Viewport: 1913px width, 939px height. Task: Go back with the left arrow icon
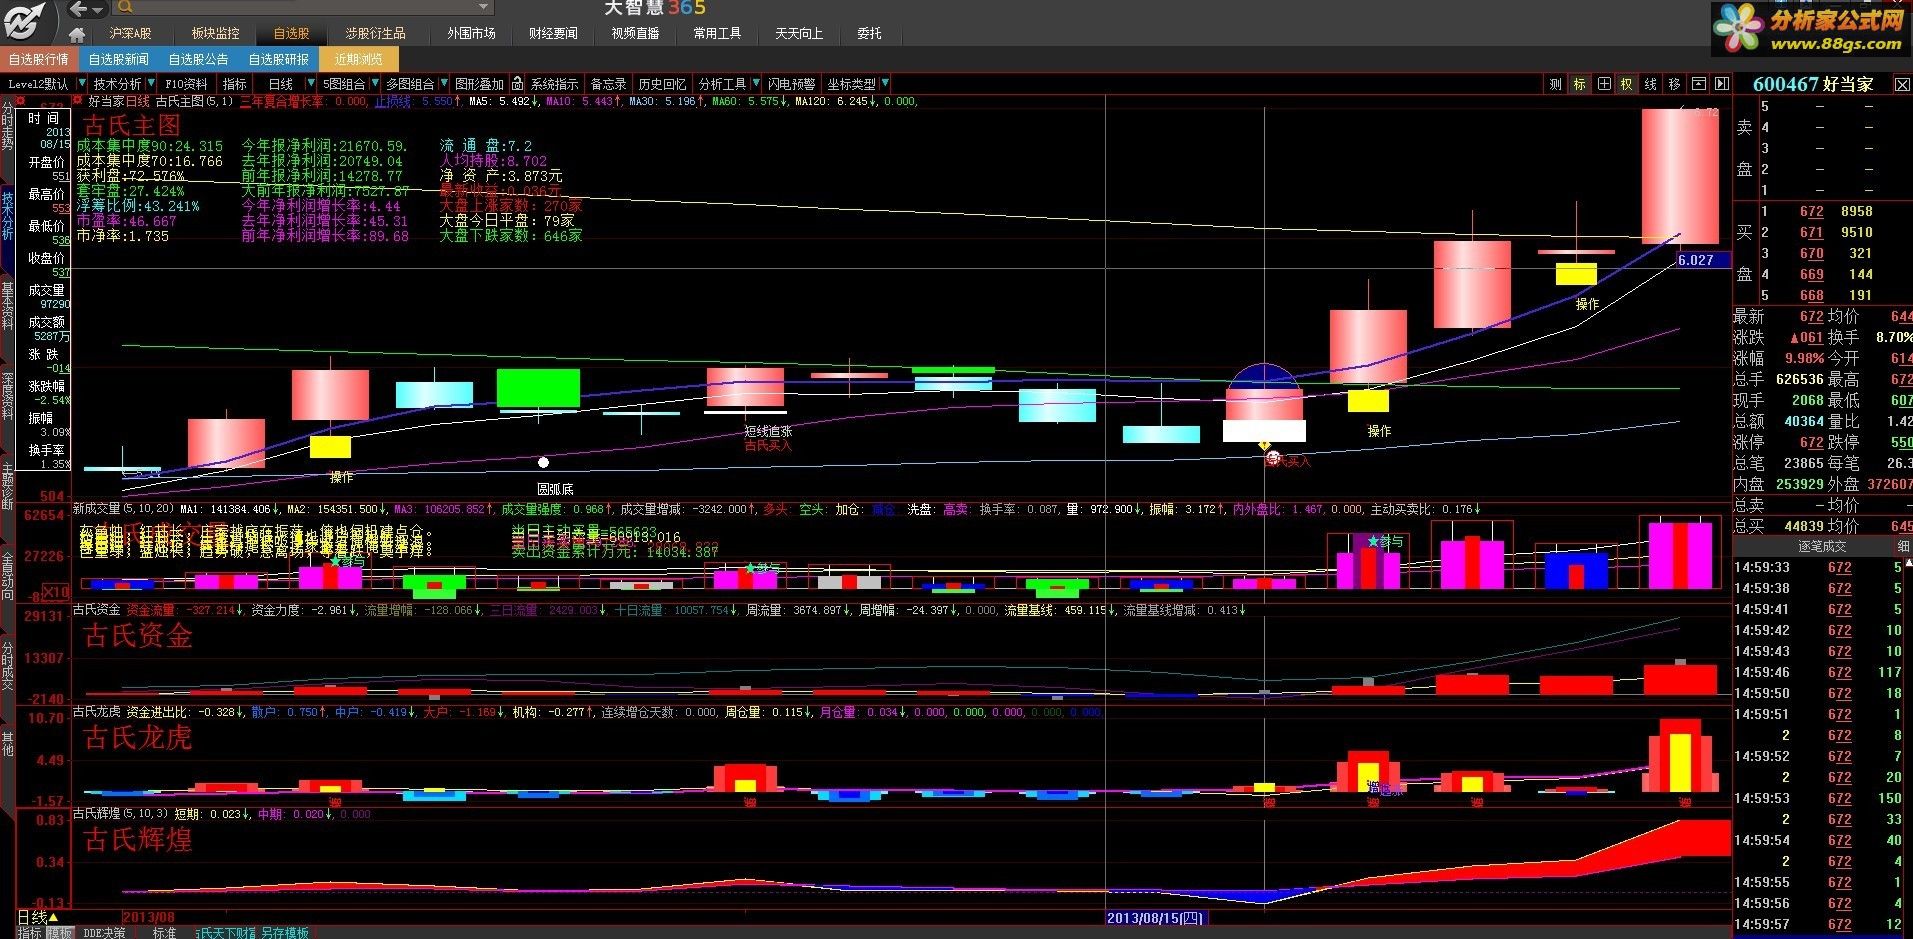(x=78, y=9)
